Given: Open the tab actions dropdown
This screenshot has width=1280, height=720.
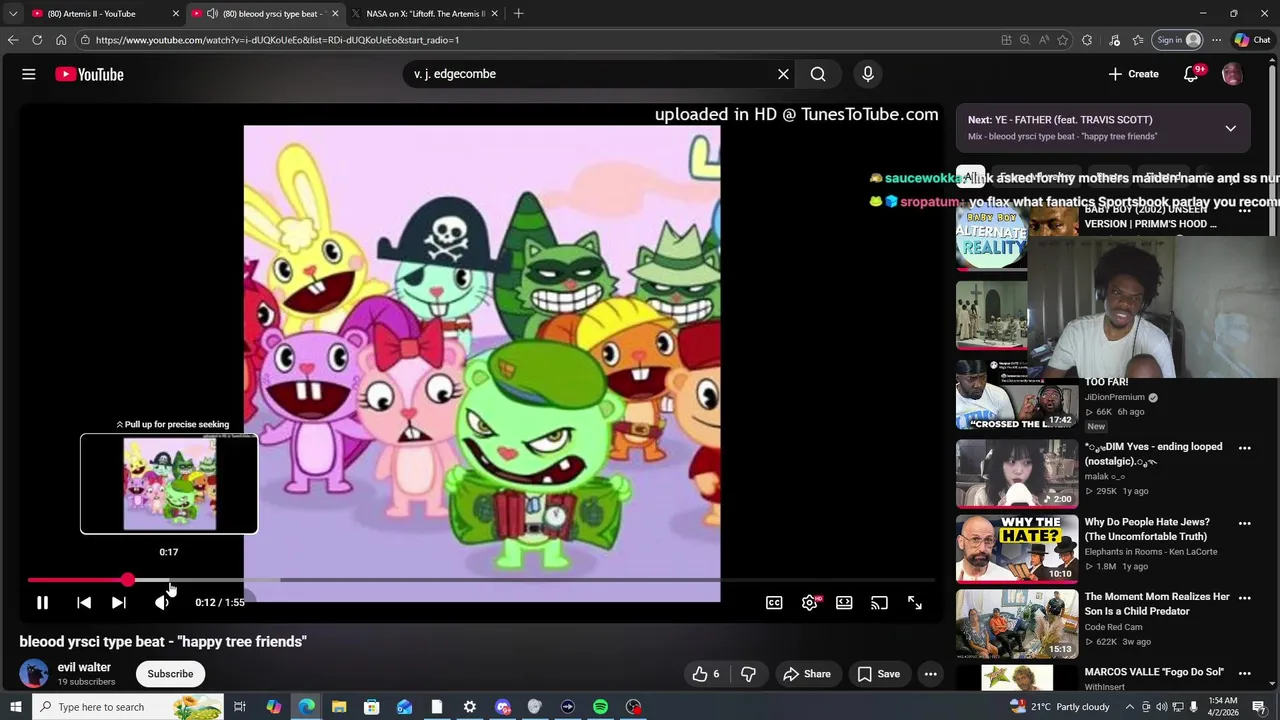Looking at the screenshot, I should point(12,14).
